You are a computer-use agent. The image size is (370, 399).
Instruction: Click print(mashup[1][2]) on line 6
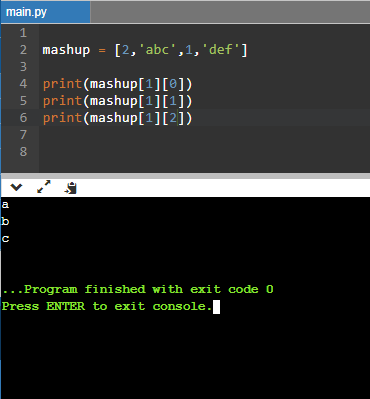pos(118,118)
